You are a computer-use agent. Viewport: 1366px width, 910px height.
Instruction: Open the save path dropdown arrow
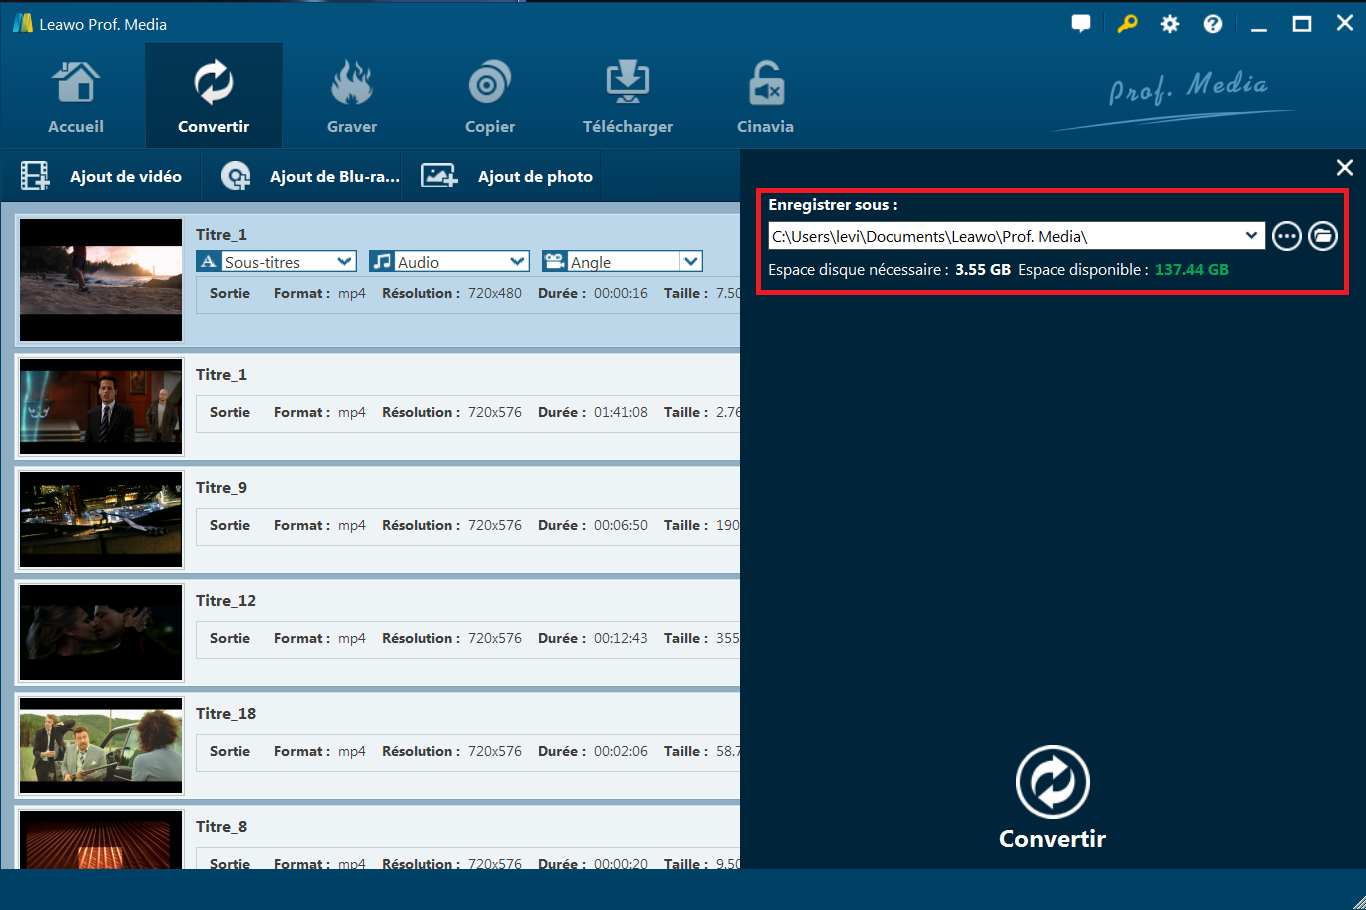tap(1252, 236)
